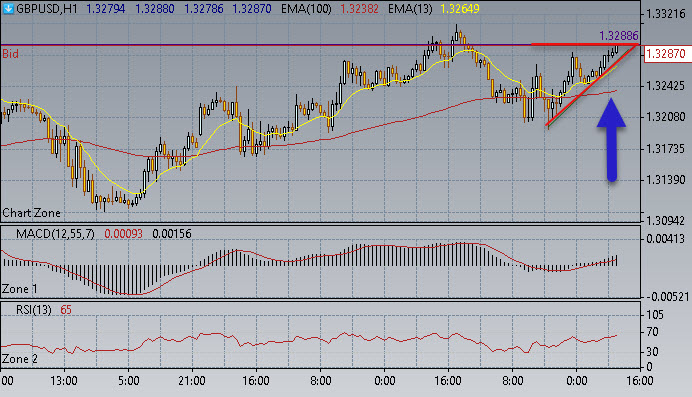Click the red Bid label
Viewport: 692px width, 397px height.
click(x=11, y=54)
